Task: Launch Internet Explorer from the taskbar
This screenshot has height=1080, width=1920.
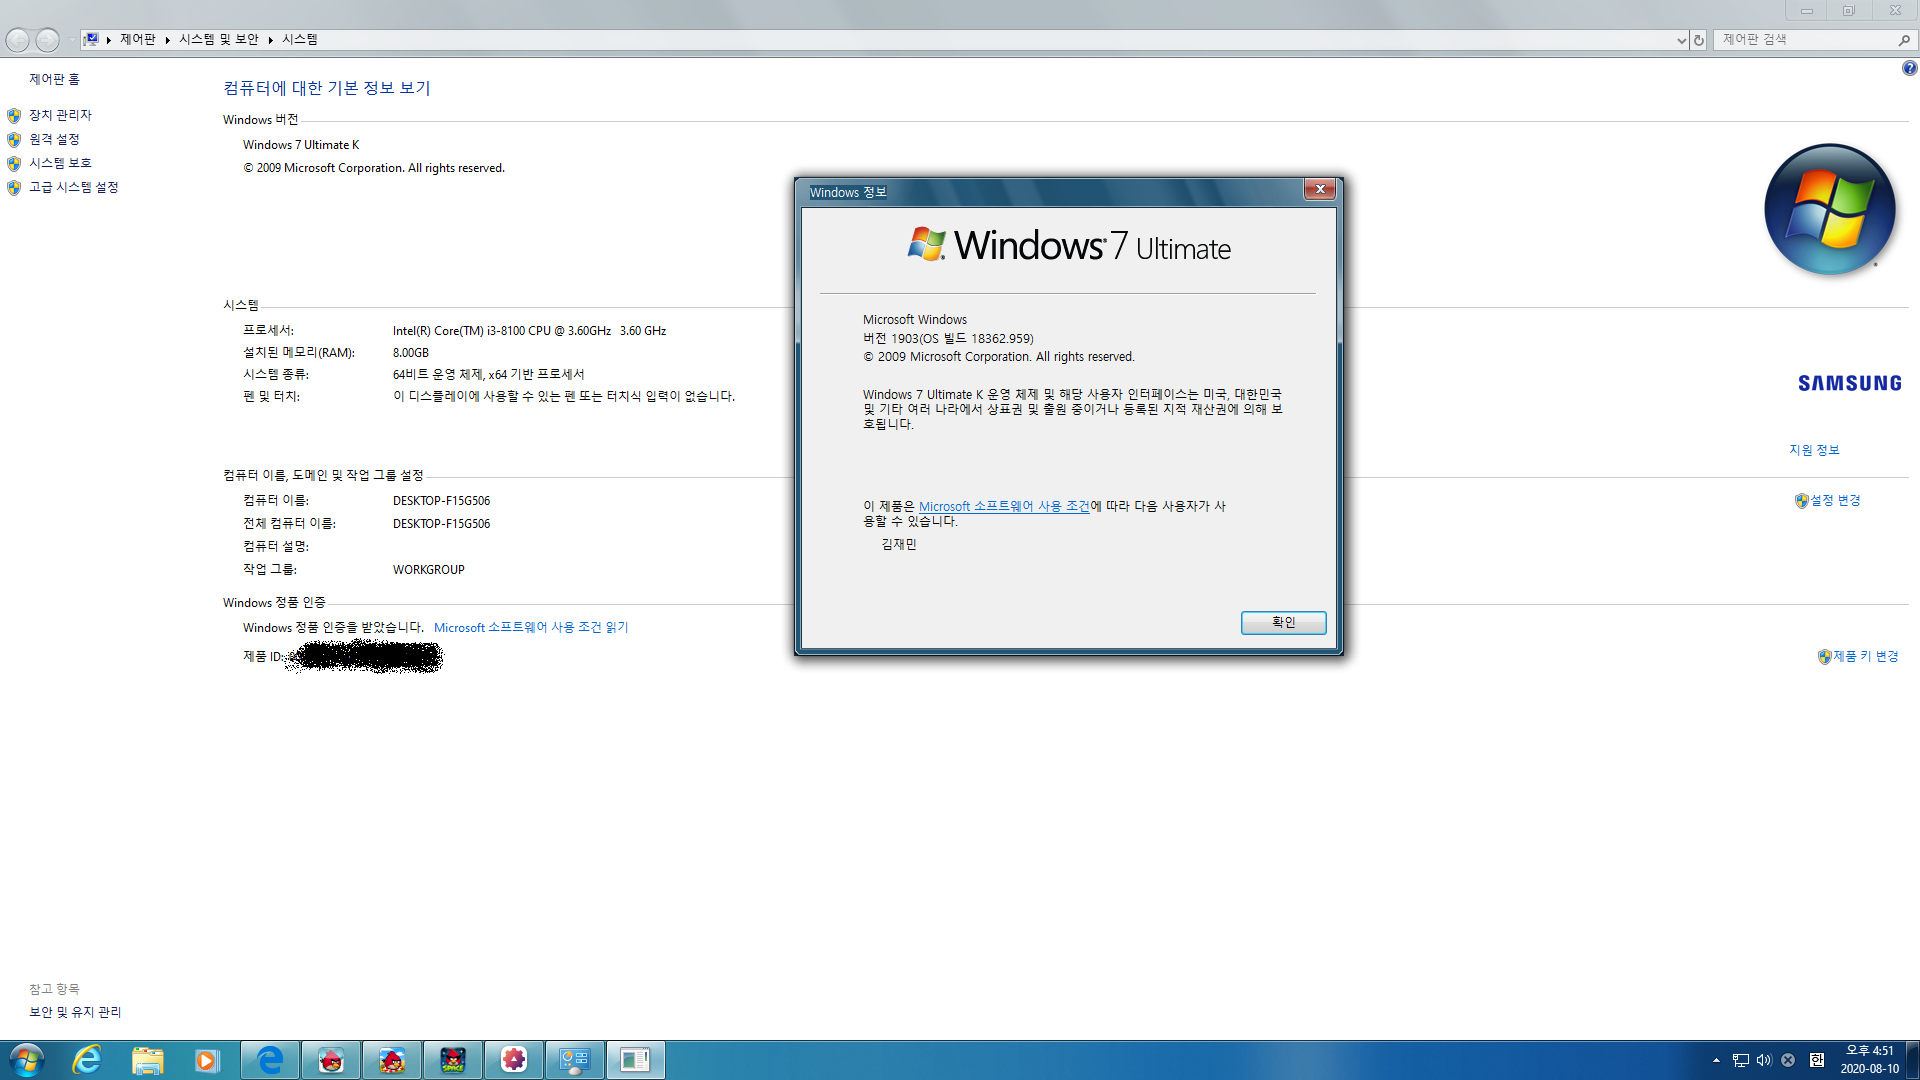Action: (88, 1060)
